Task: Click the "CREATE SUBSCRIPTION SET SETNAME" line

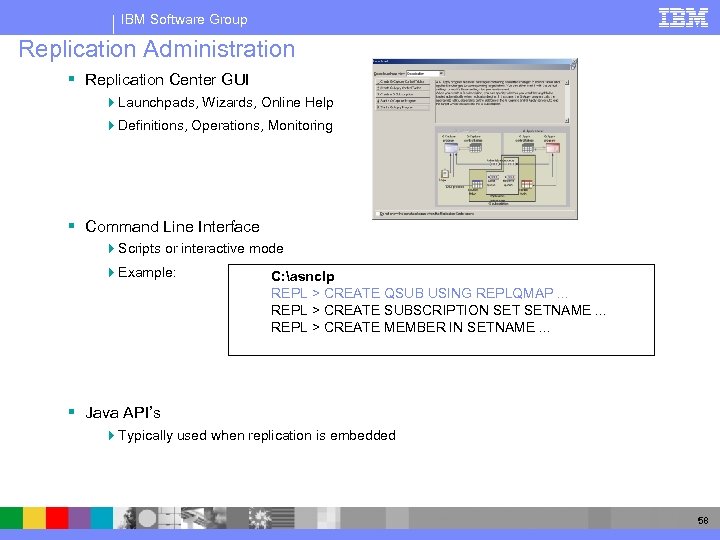Action: click(438, 310)
